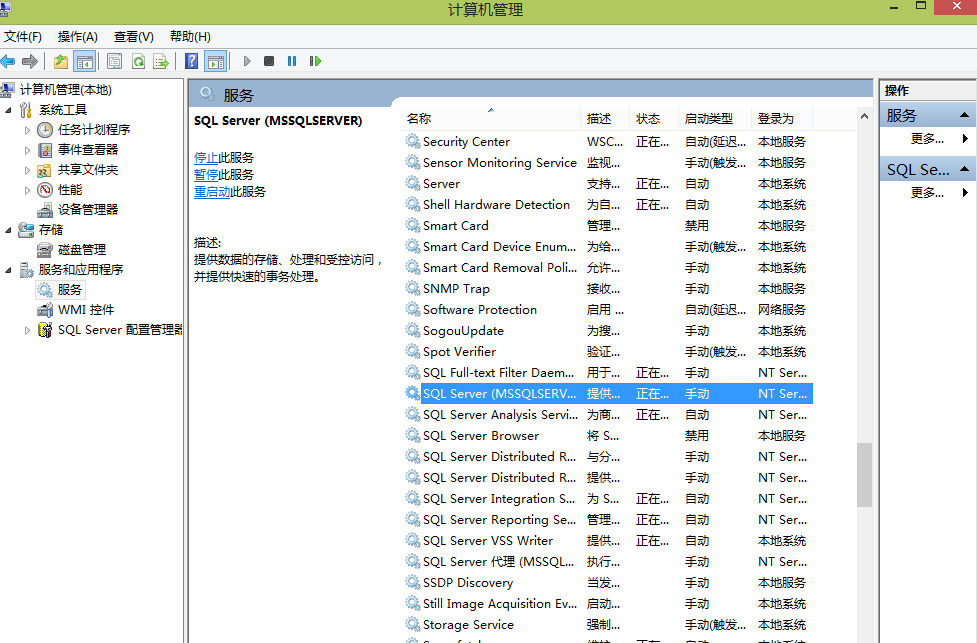The image size is (977, 643).
Task: Collapse the 服务和应用程序 tree node
Action: point(9,270)
